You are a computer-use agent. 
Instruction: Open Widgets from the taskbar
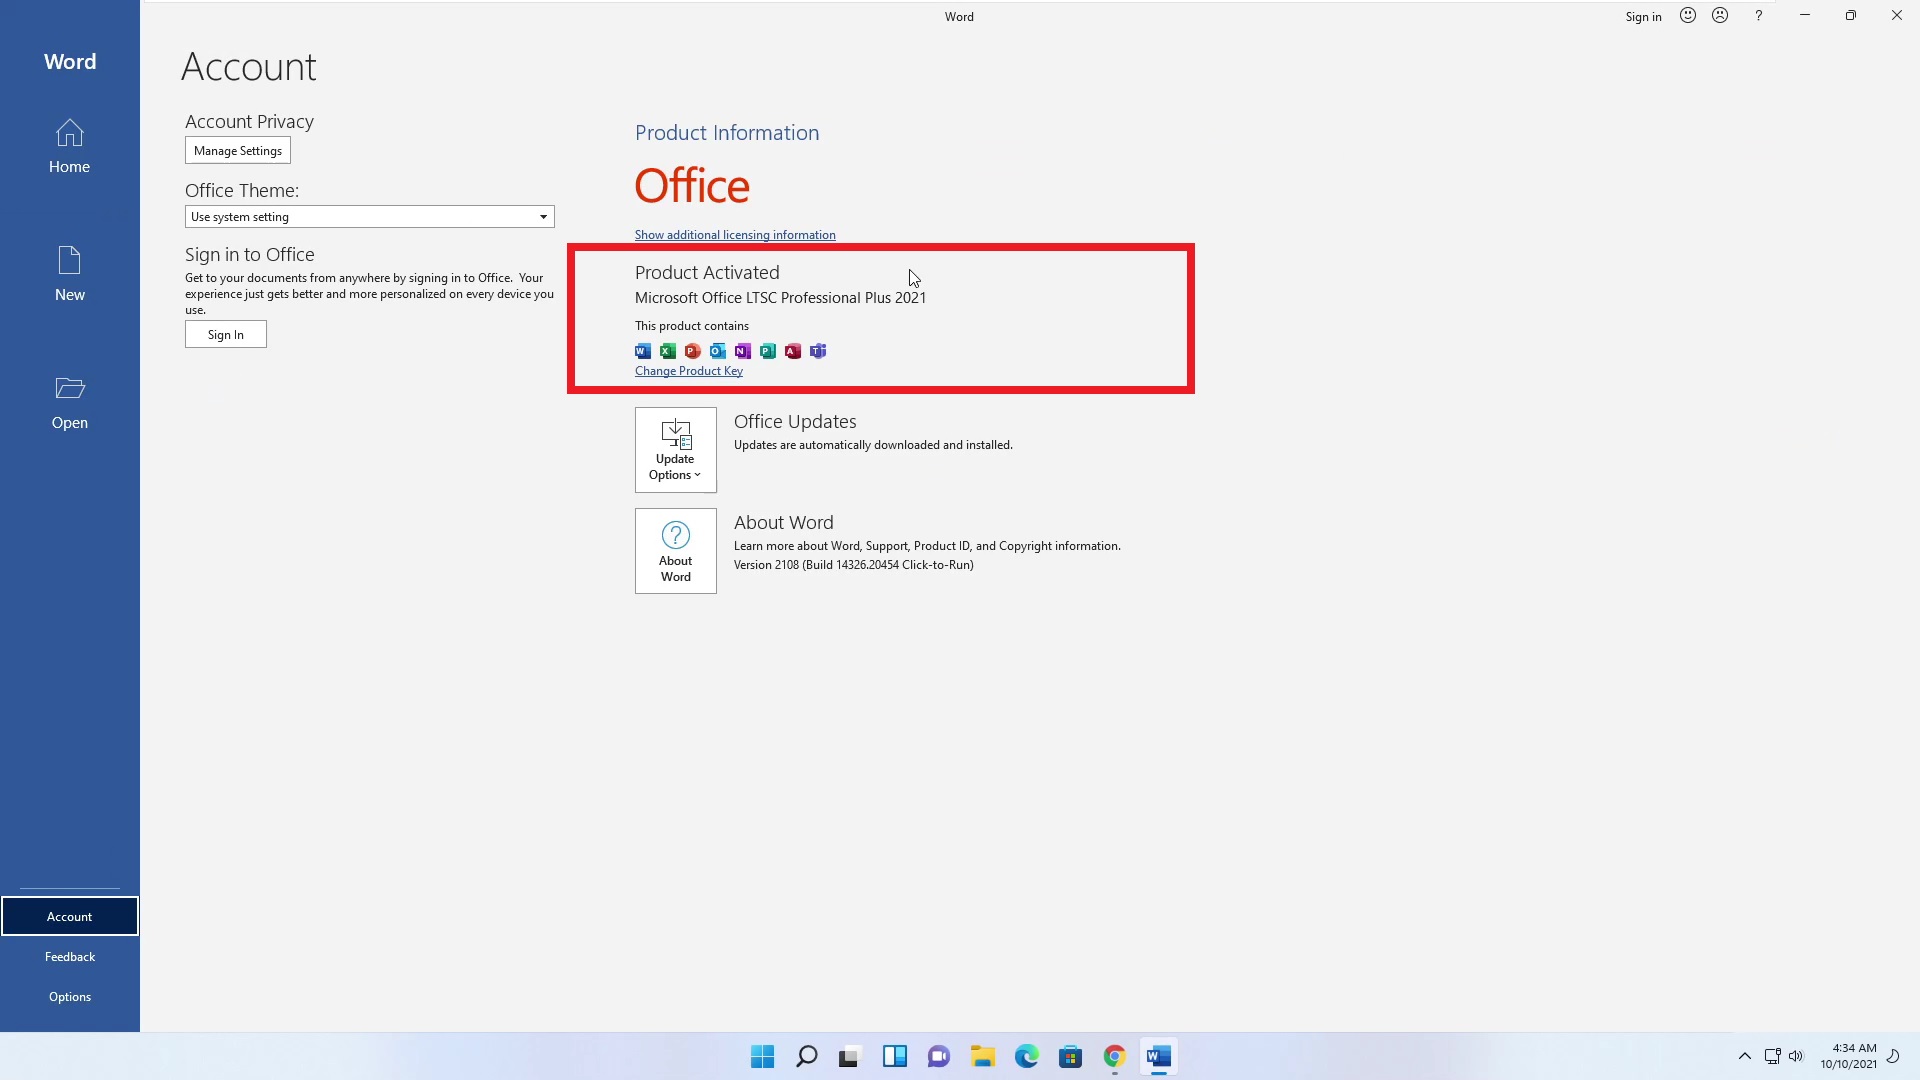894,1057
